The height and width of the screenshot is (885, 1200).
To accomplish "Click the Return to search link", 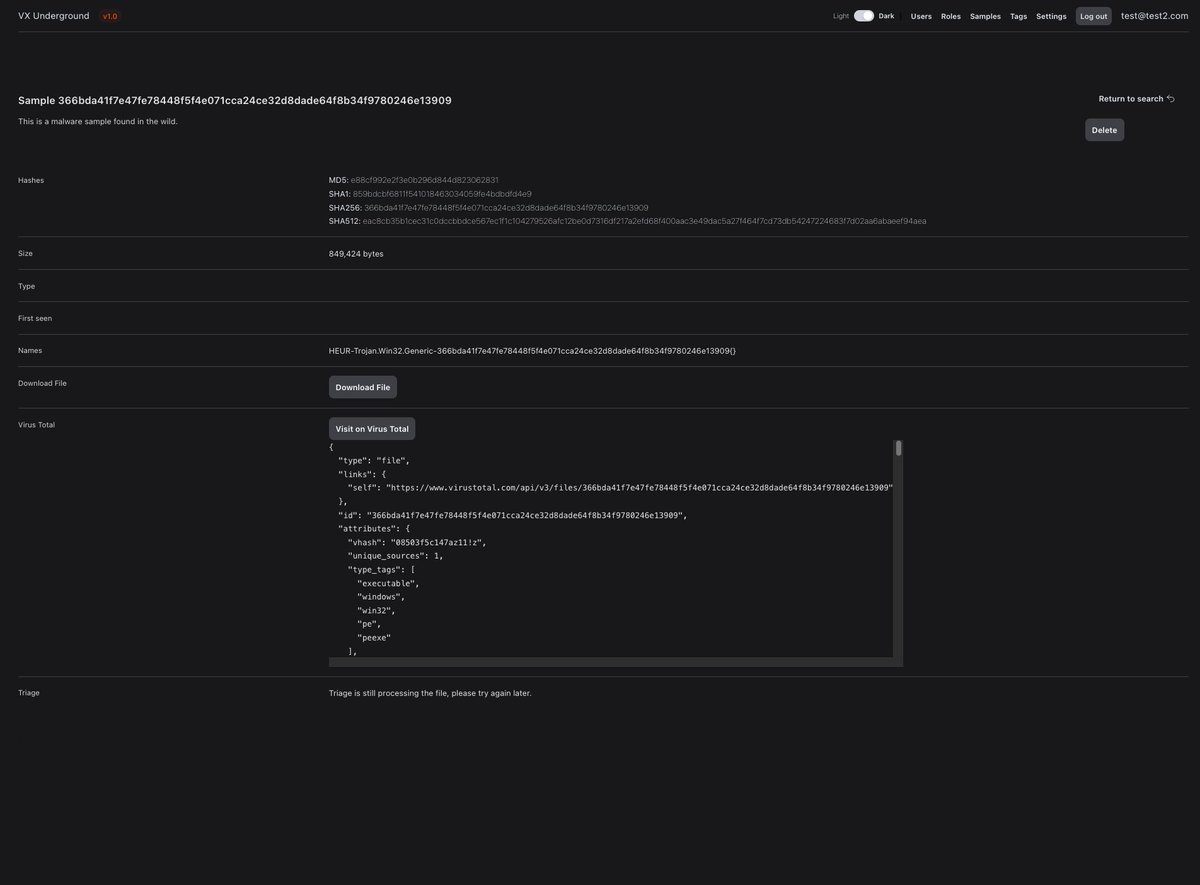I will pos(1131,98).
